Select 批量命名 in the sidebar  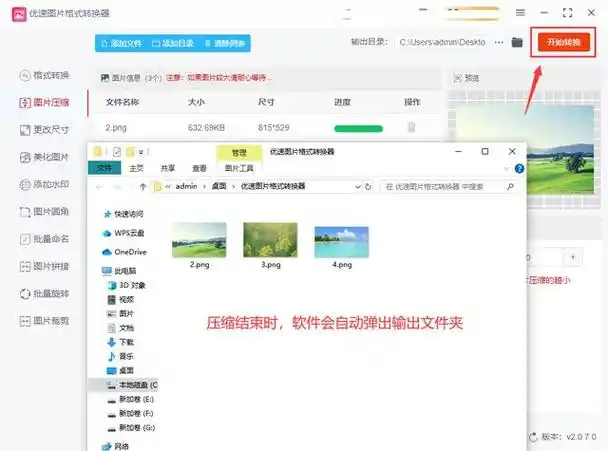pyautogui.click(x=44, y=239)
